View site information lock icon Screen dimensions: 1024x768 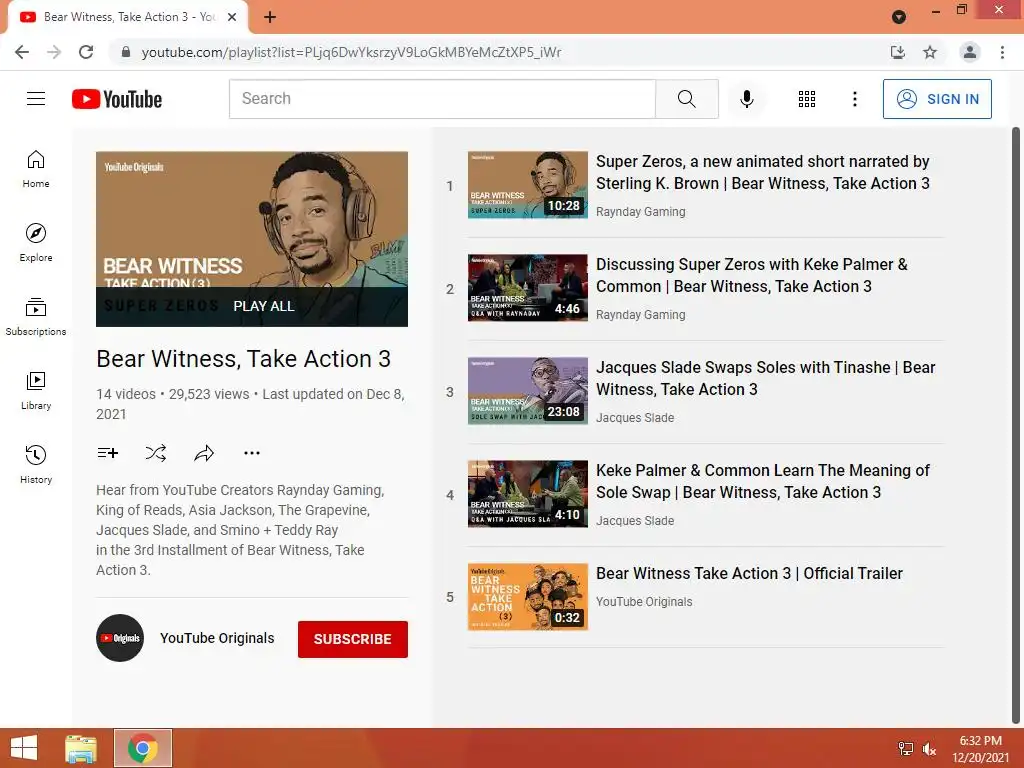126,52
